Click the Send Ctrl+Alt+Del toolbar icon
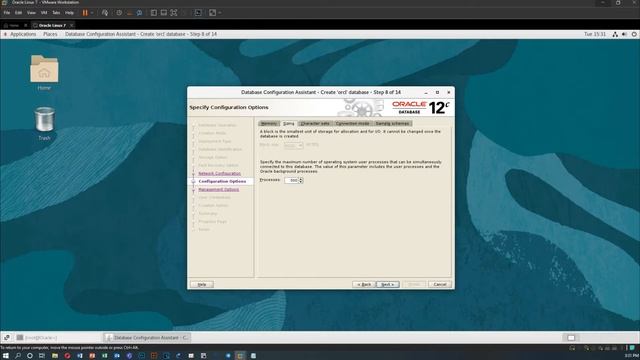Image resolution: width=640 pixels, height=360 pixels. coord(105,13)
